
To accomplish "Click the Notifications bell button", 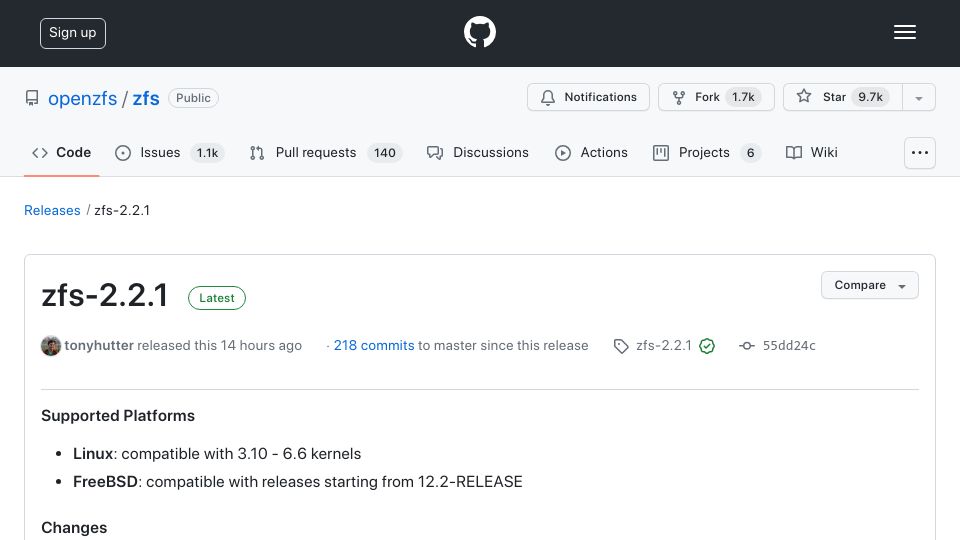I will pos(588,97).
